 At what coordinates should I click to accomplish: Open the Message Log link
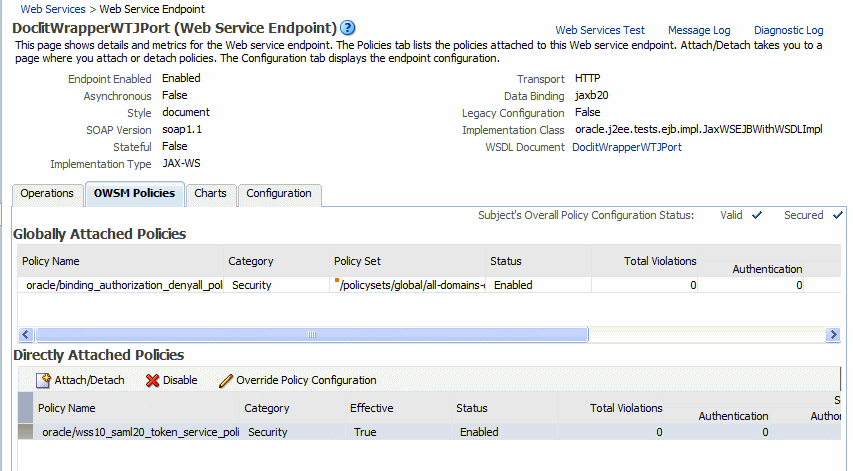click(x=699, y=31)
